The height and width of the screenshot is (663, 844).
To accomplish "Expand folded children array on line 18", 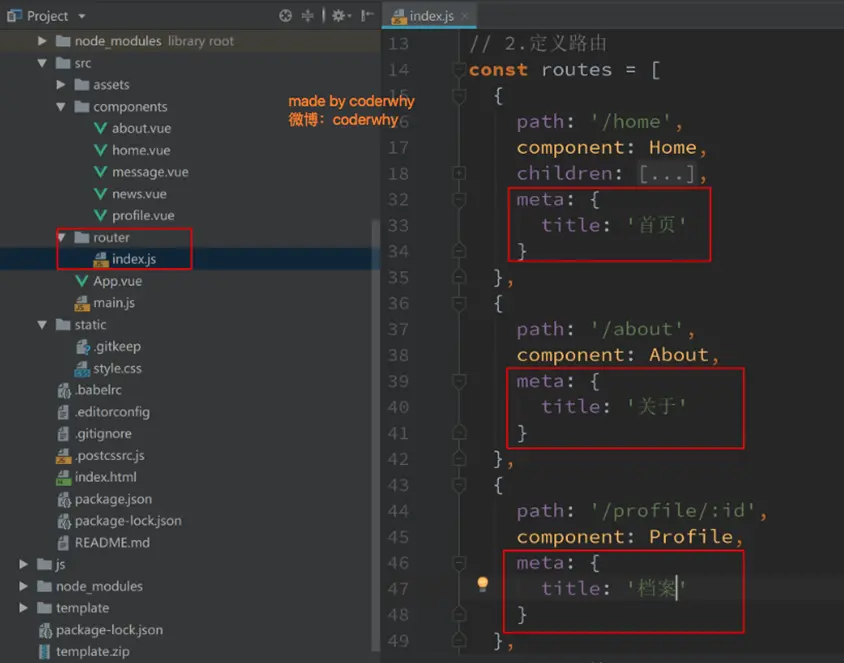I will pyautogui.click(x=459, y=173).
